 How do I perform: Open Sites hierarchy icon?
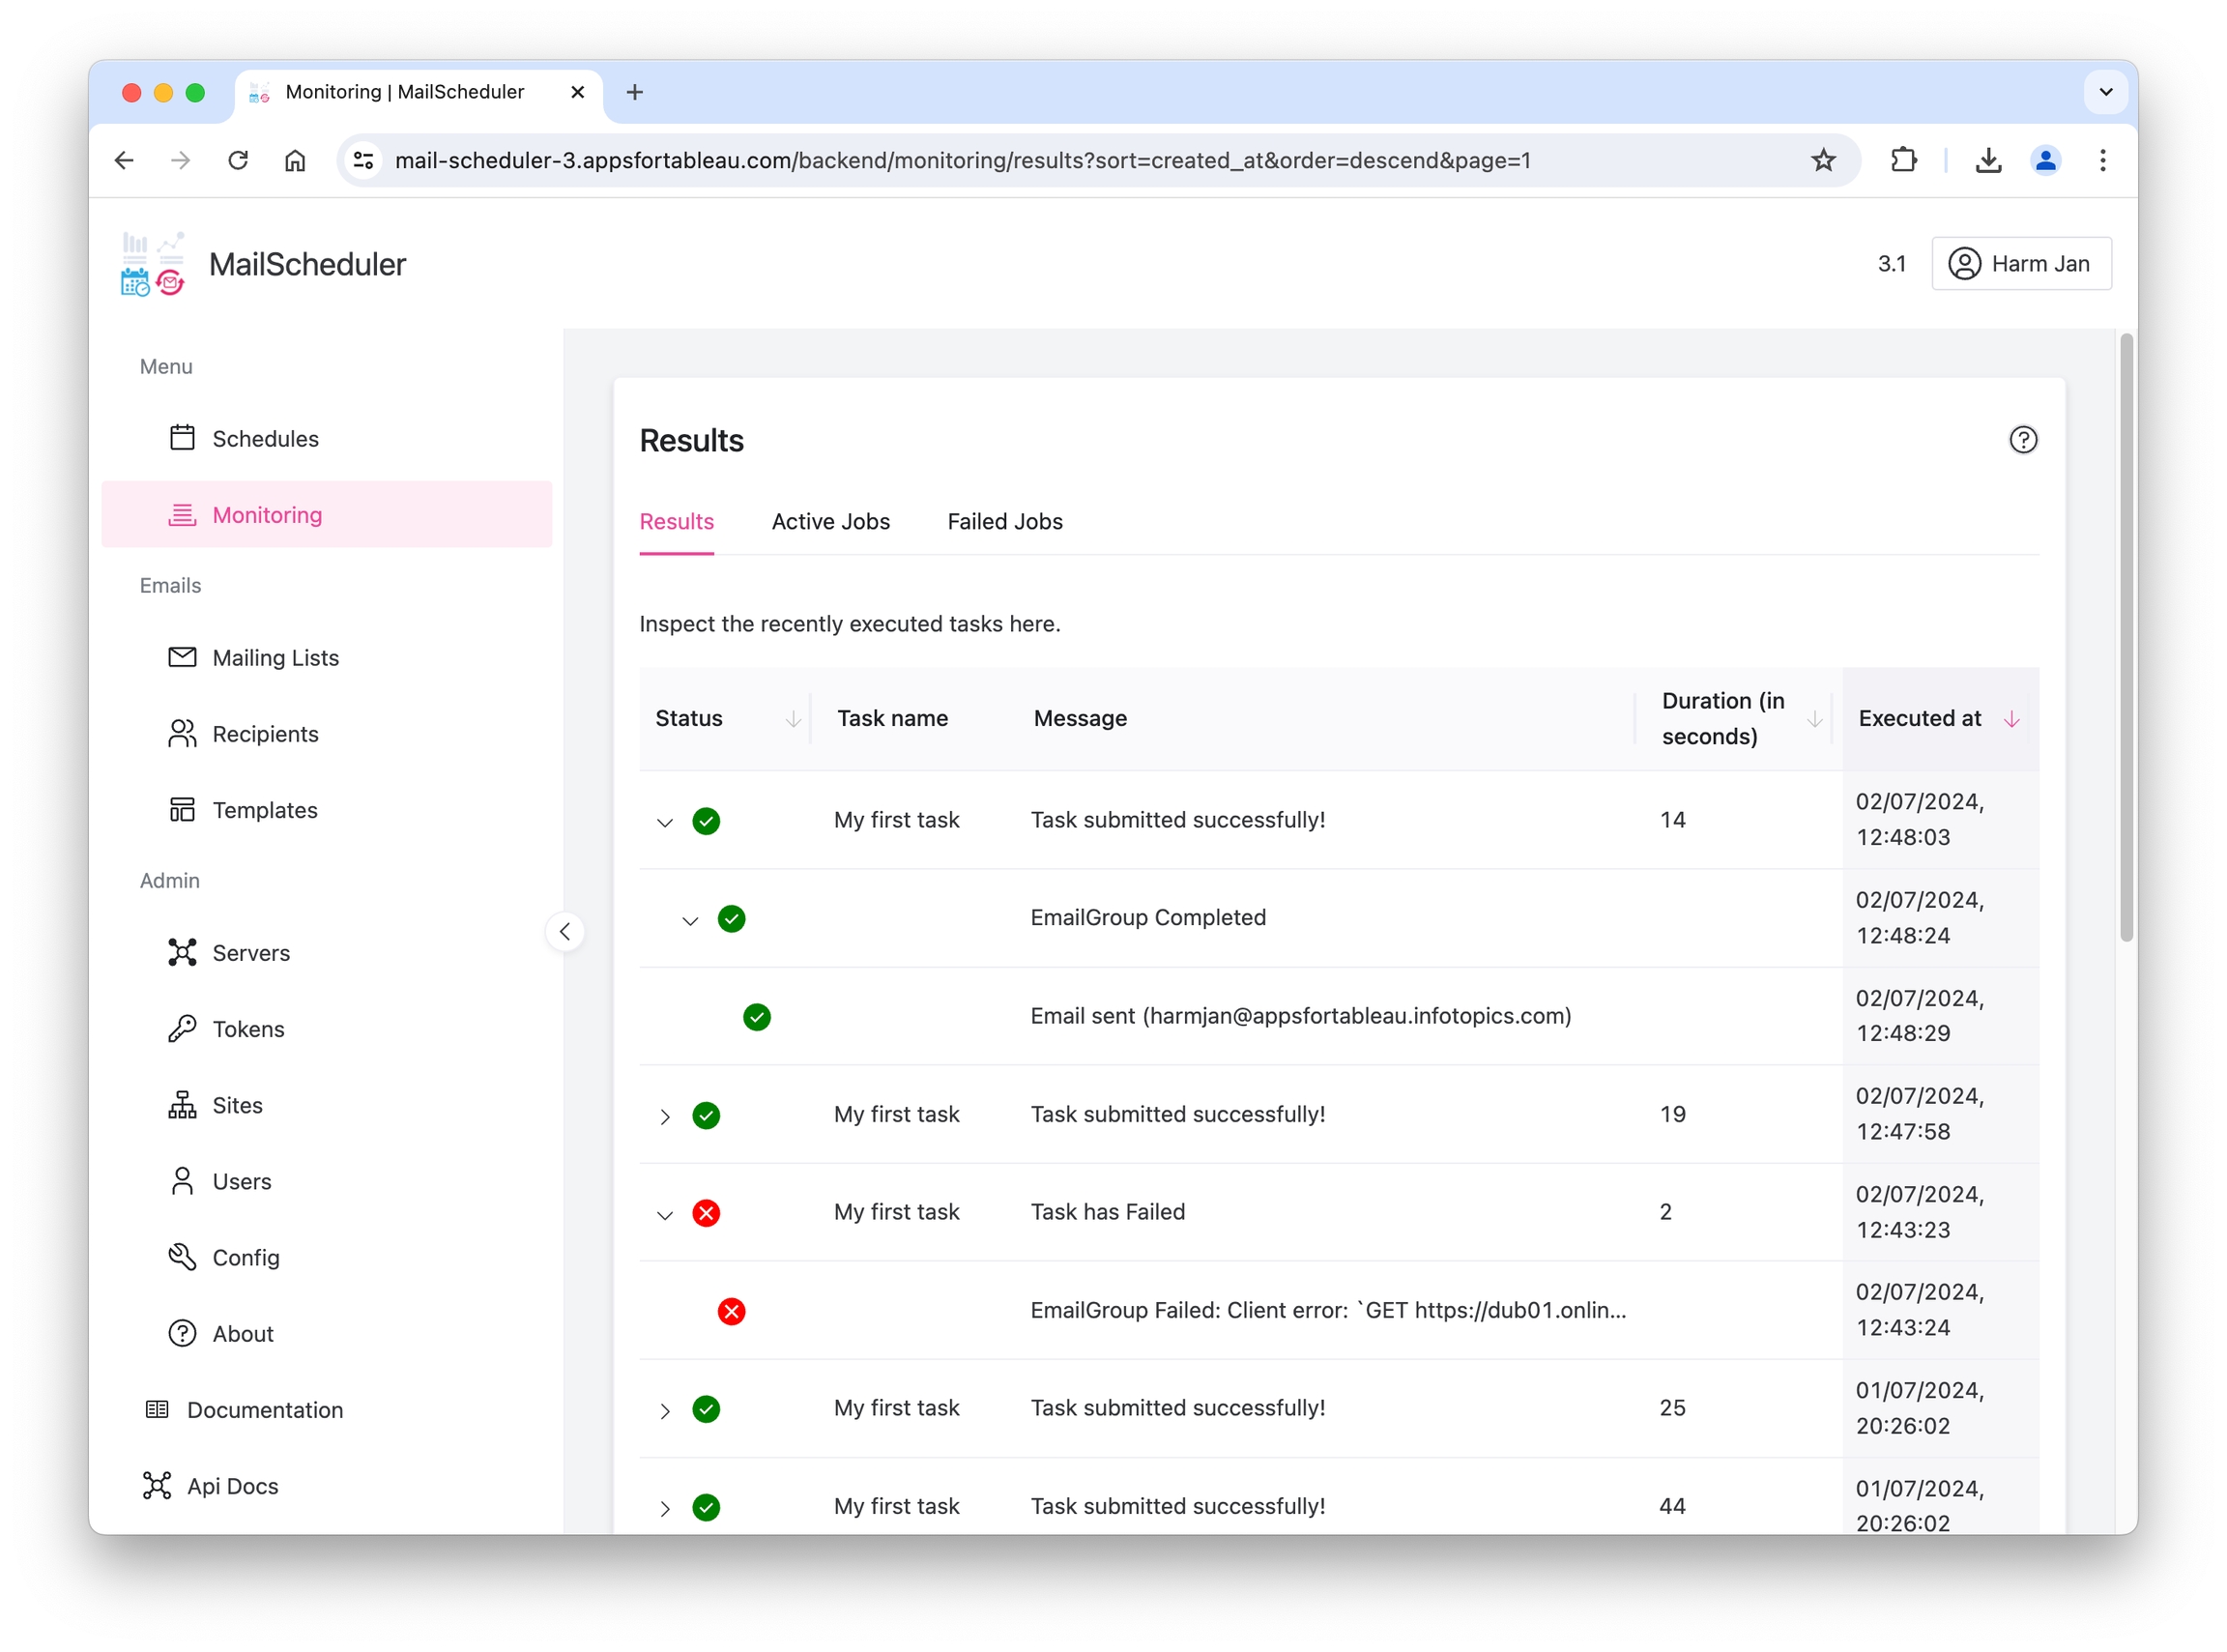pos(182,1104)
